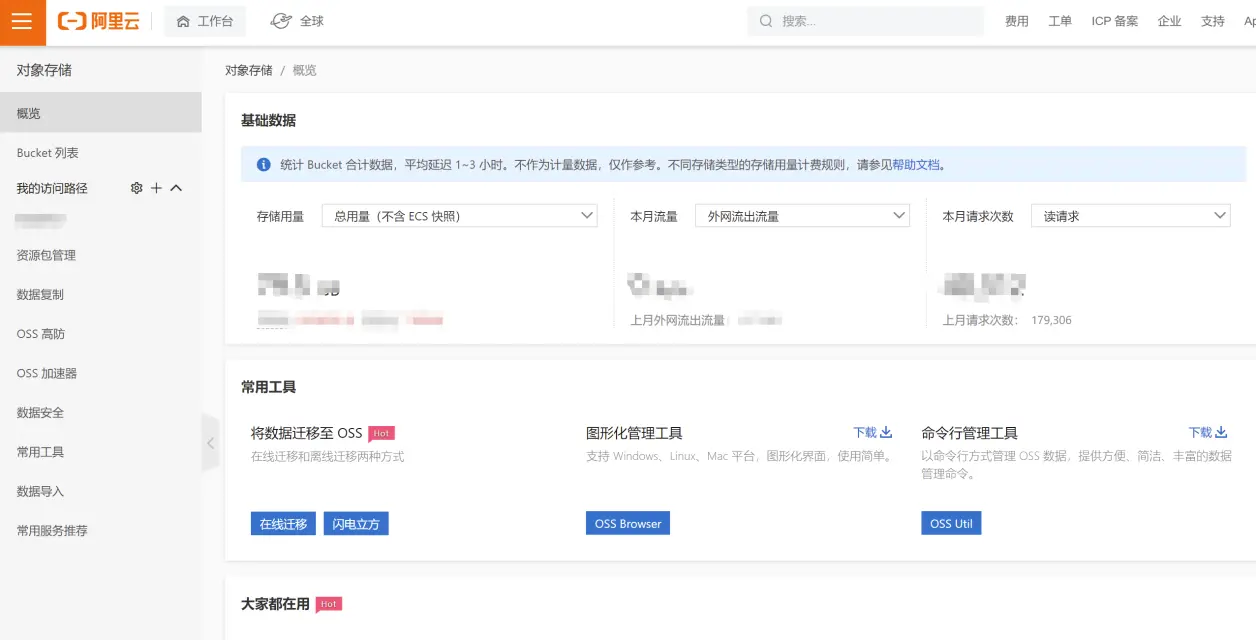
Task: Click the OSS Browser button
Action: click(628, 524)
